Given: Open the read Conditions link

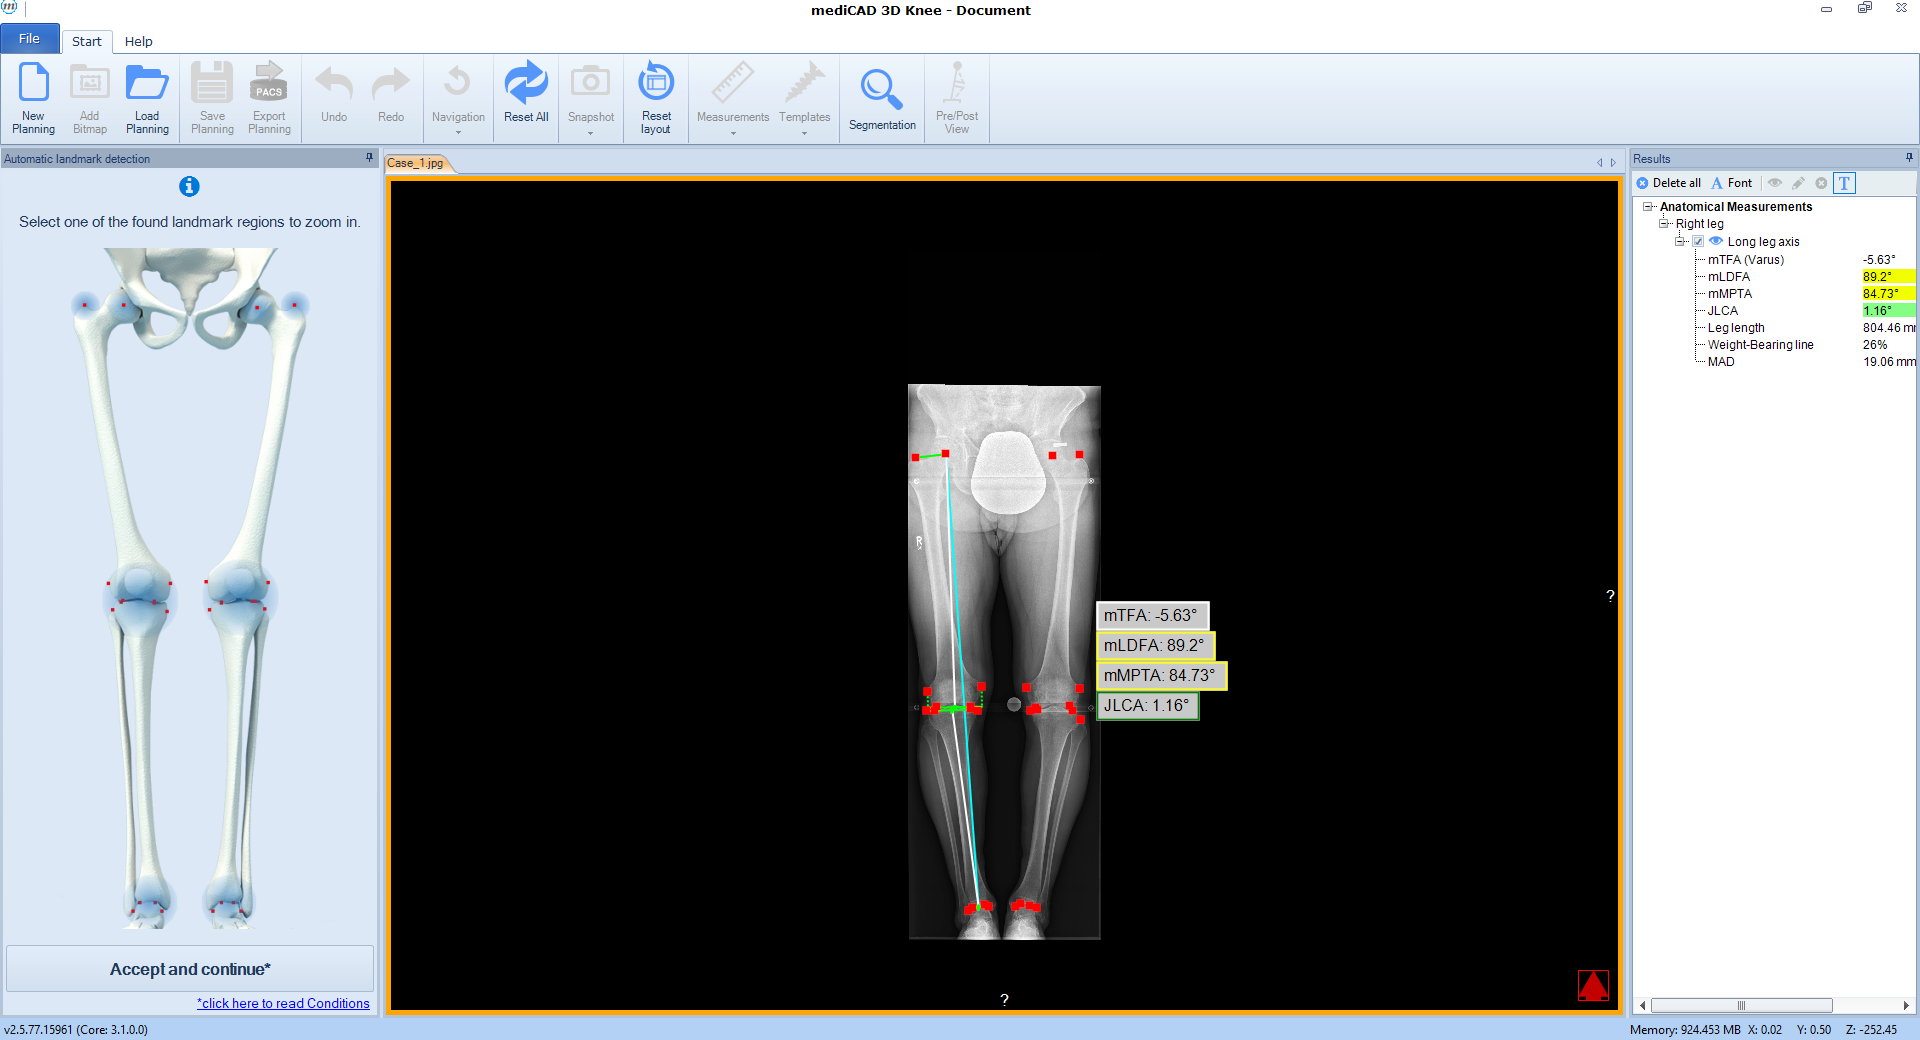Looking at the screenshot, I should click(x=284, y=1003).
